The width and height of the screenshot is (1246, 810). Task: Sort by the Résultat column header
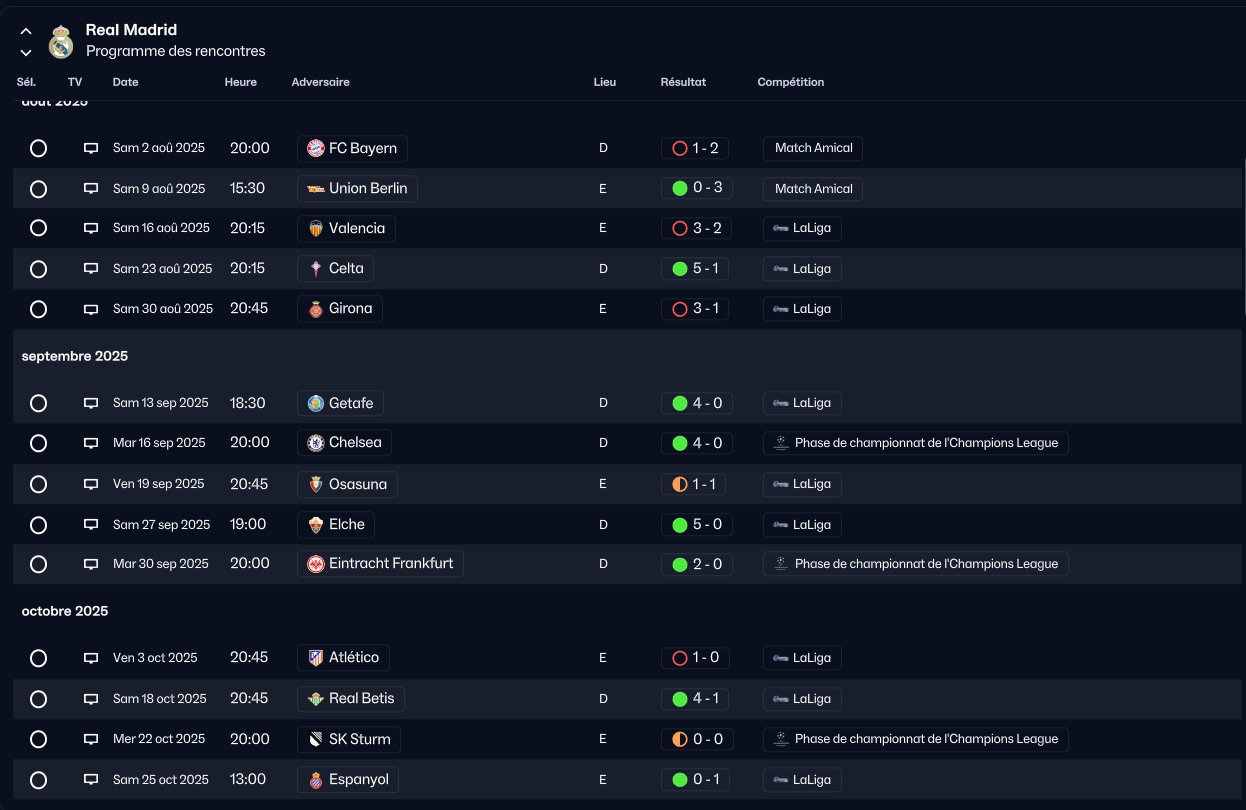(x=683, y=82)
